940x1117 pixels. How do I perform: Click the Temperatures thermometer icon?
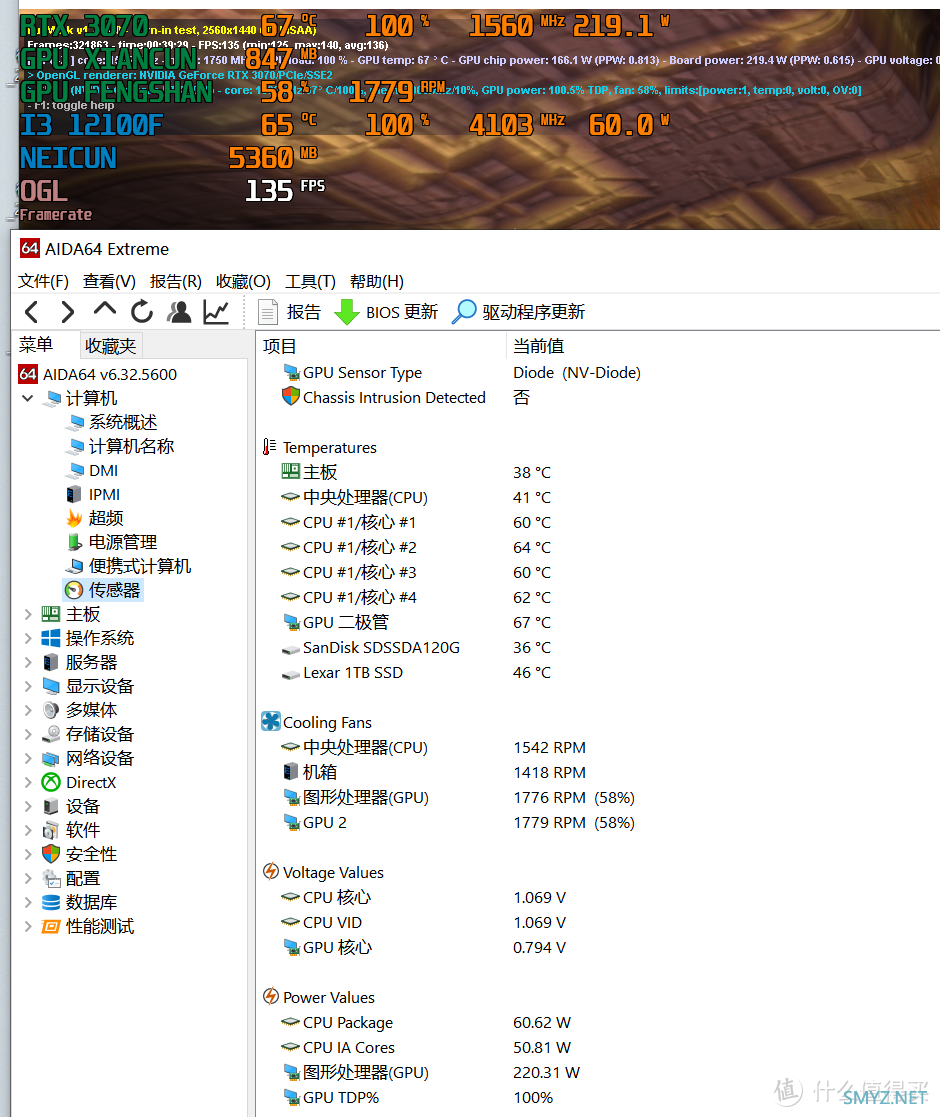pyautogui.click(x=269, y=447)
